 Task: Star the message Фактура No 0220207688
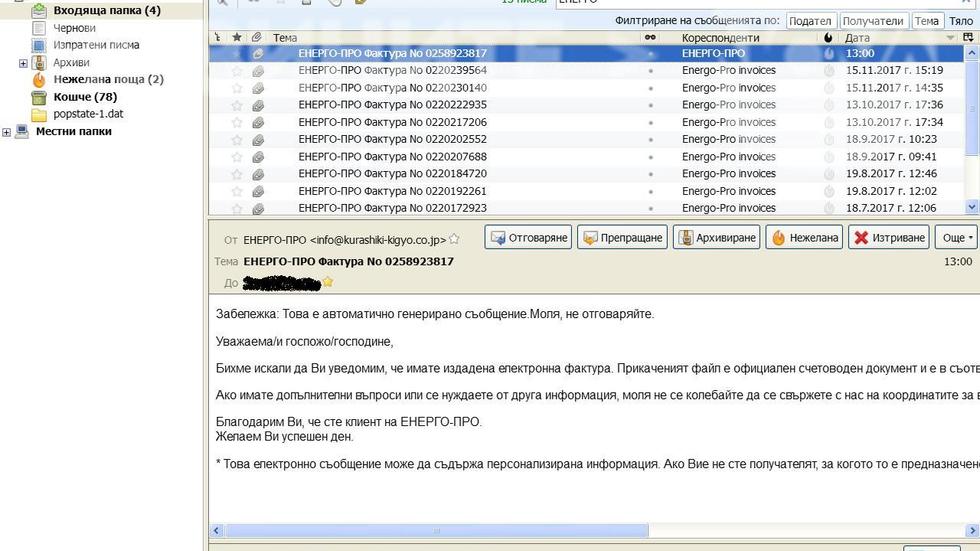coord(237,157)
